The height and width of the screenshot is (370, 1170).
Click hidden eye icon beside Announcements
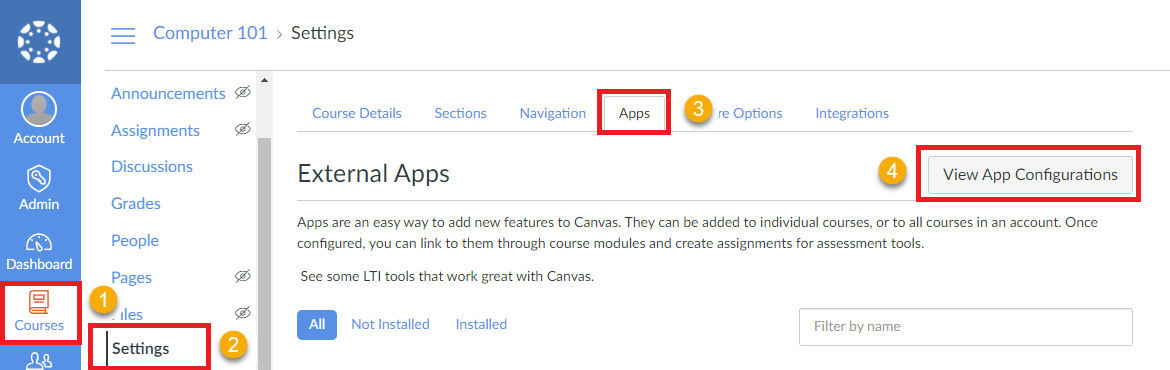[x=243, y=92]
